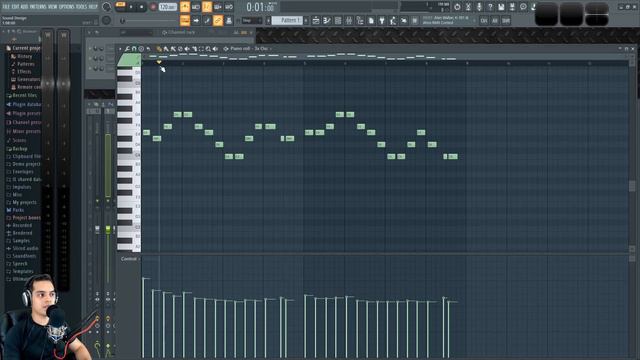Toggle the piano roll magnet snap icon
The image size is (640, 360).
(x=134, y=49)
